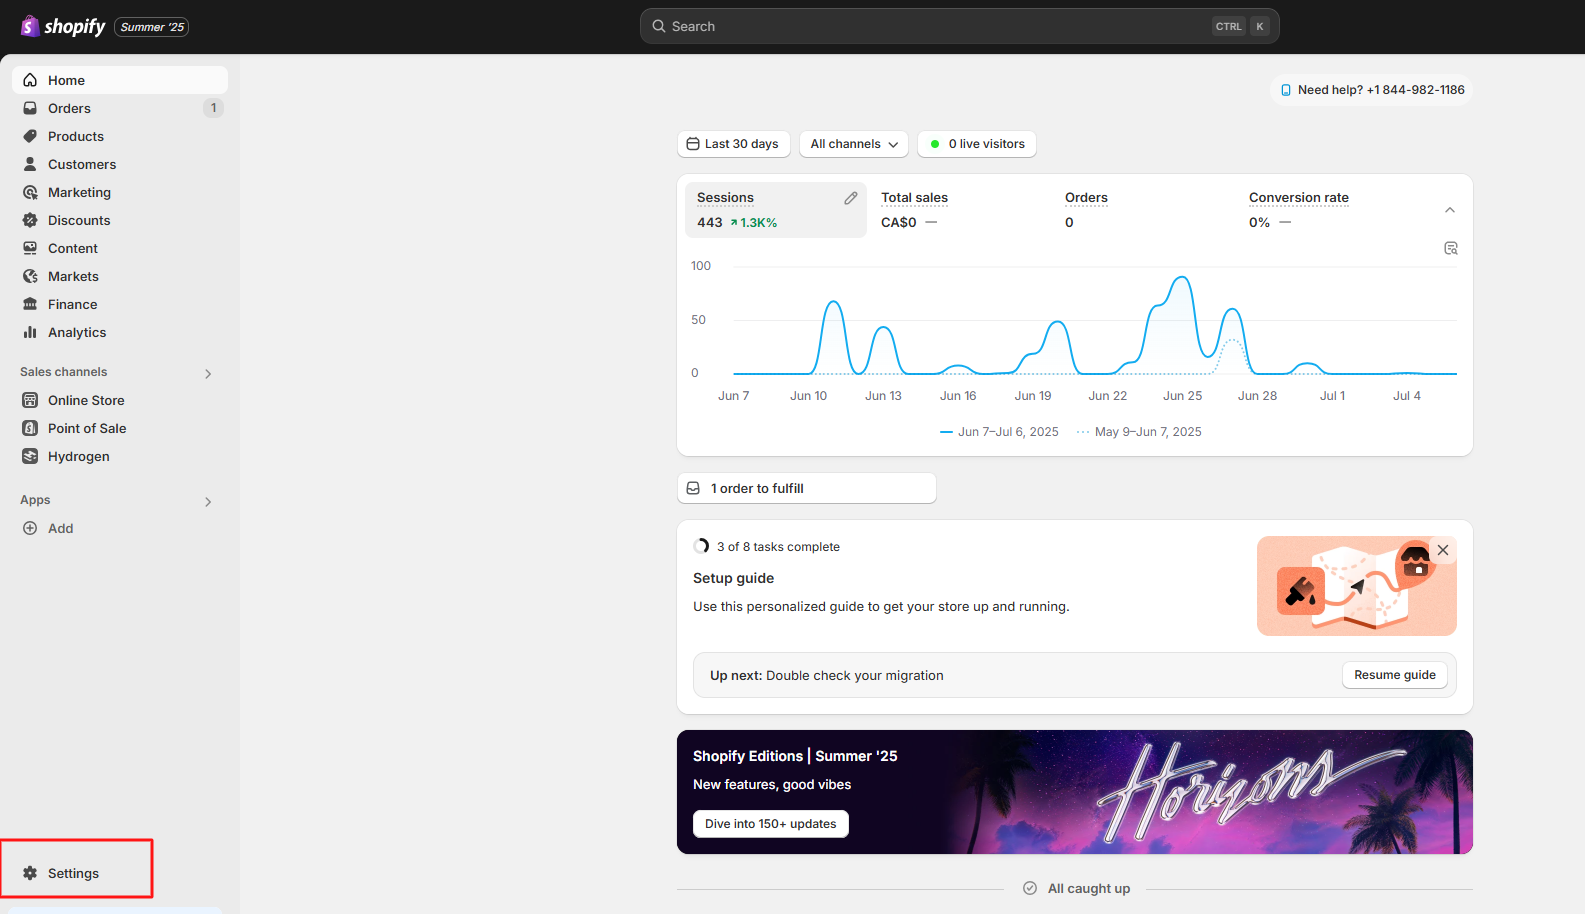Click the Orders count badge 1

[x=213, y=108]
